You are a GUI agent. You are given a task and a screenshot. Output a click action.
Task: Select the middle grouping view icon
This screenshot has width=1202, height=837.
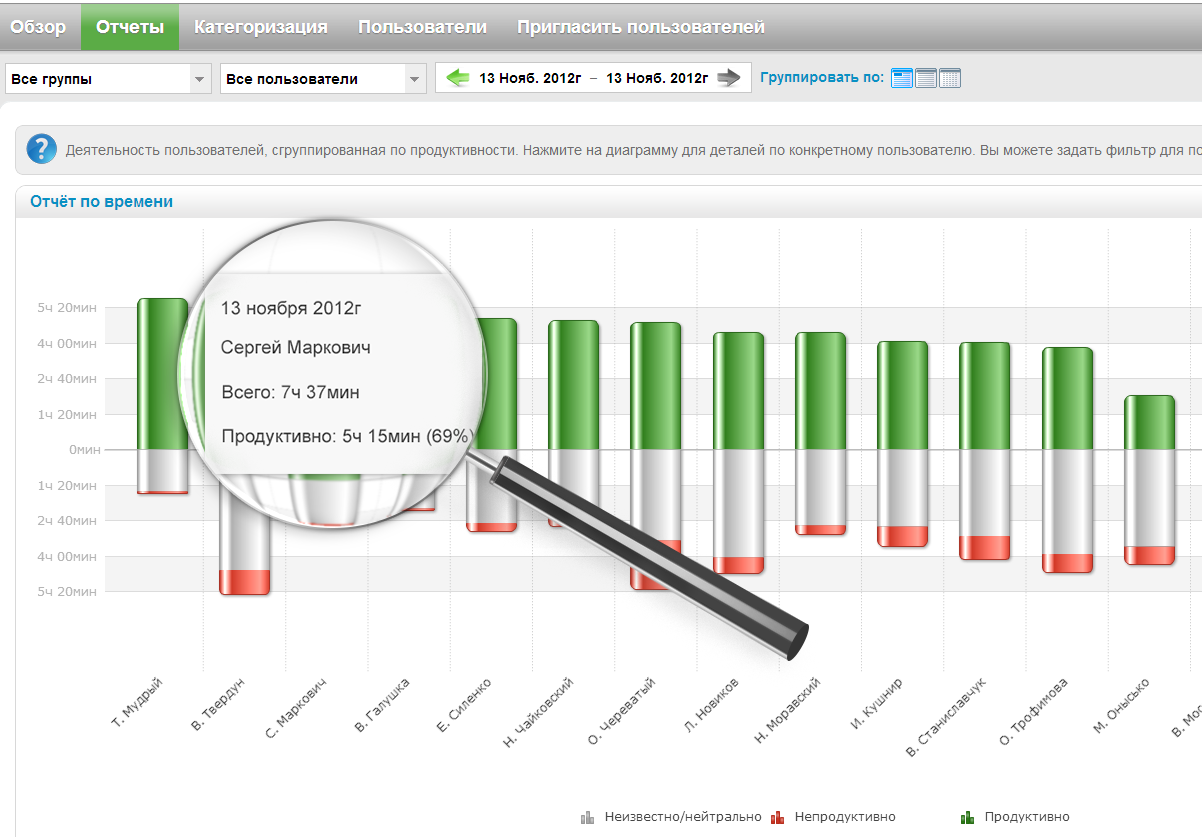(x=926, y=78)
